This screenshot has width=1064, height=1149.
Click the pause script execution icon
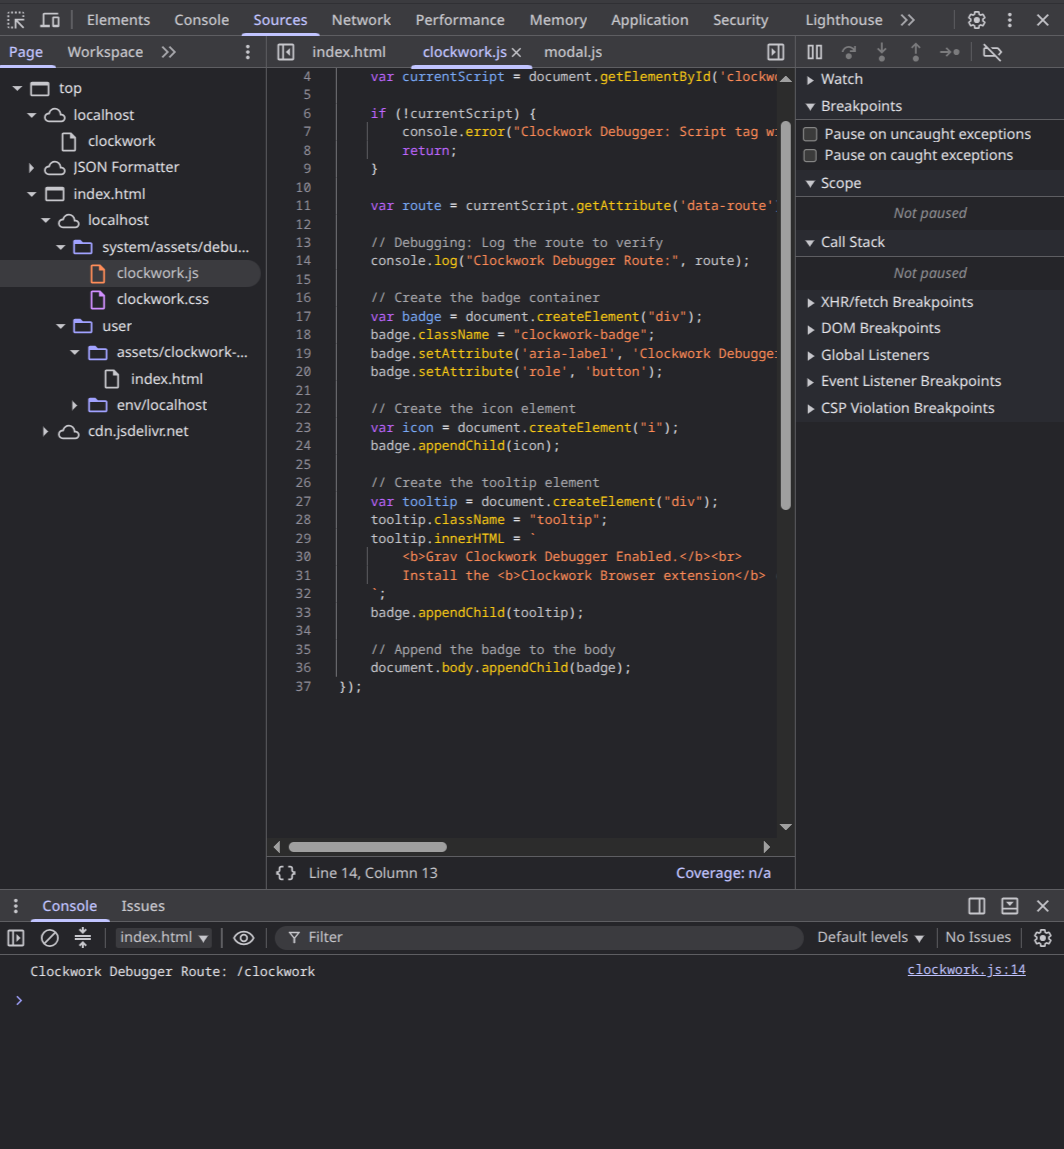pos(814,52)
